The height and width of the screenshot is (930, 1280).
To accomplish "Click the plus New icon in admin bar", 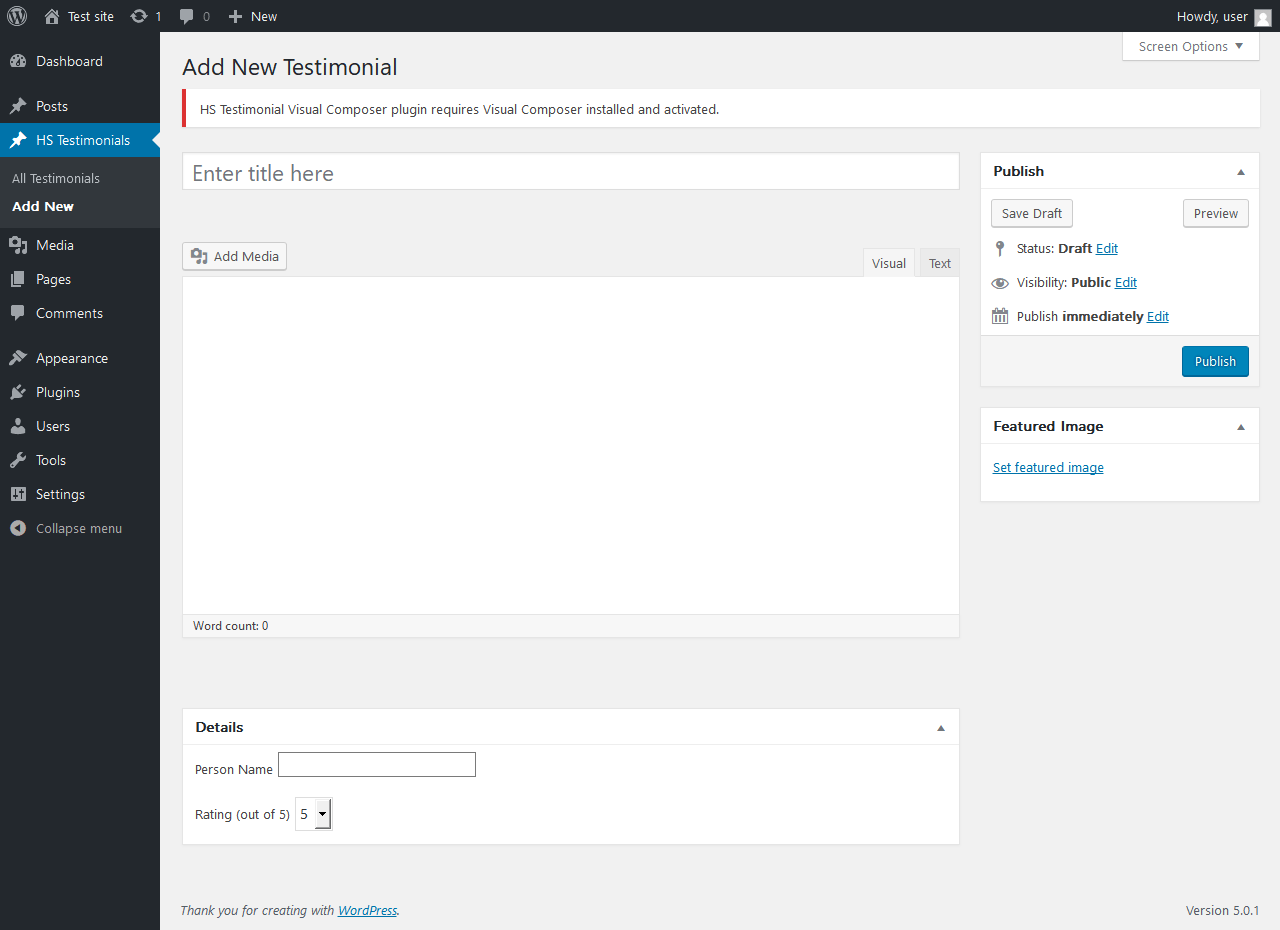I will click(235, 16).
